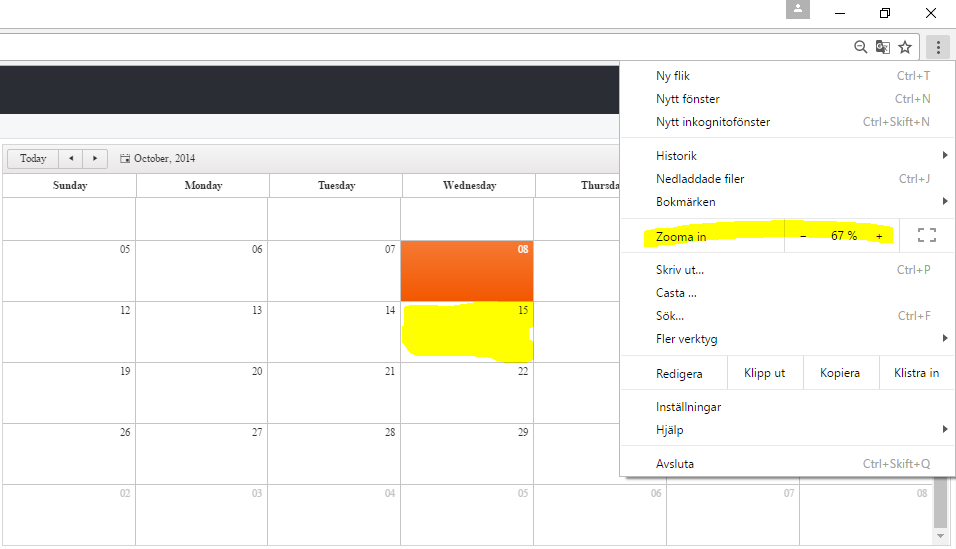Select the greyed November 06 cell
This screenshot has width=956, height=549.
click(600, 515)
